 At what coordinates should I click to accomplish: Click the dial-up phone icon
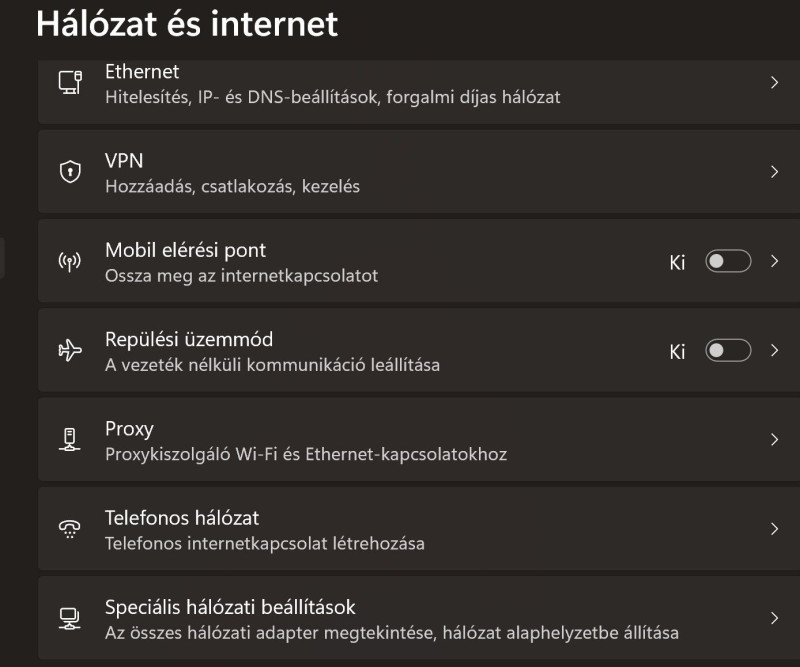point(69,530)
